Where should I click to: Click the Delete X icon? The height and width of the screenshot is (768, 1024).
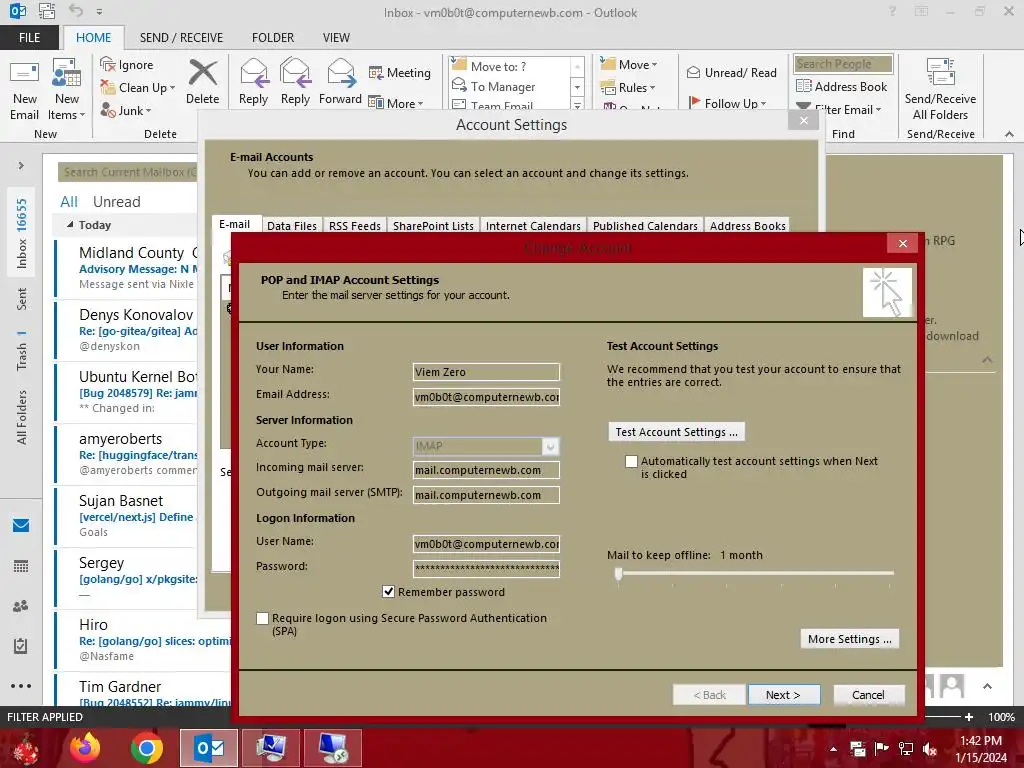point(202,72)
